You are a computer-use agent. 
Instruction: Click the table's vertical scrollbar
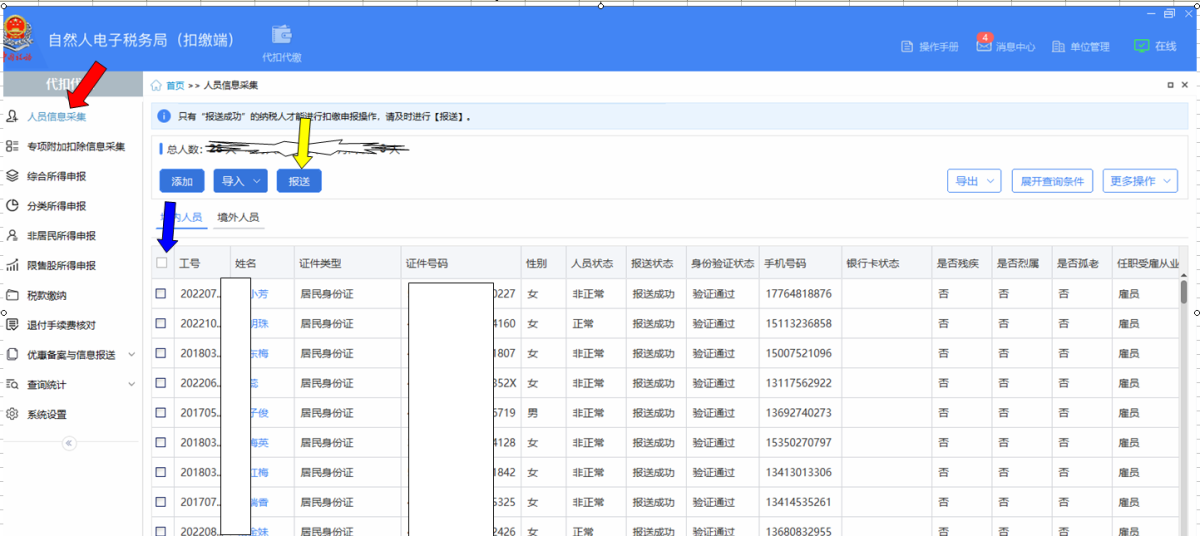tap(1184, 292)
